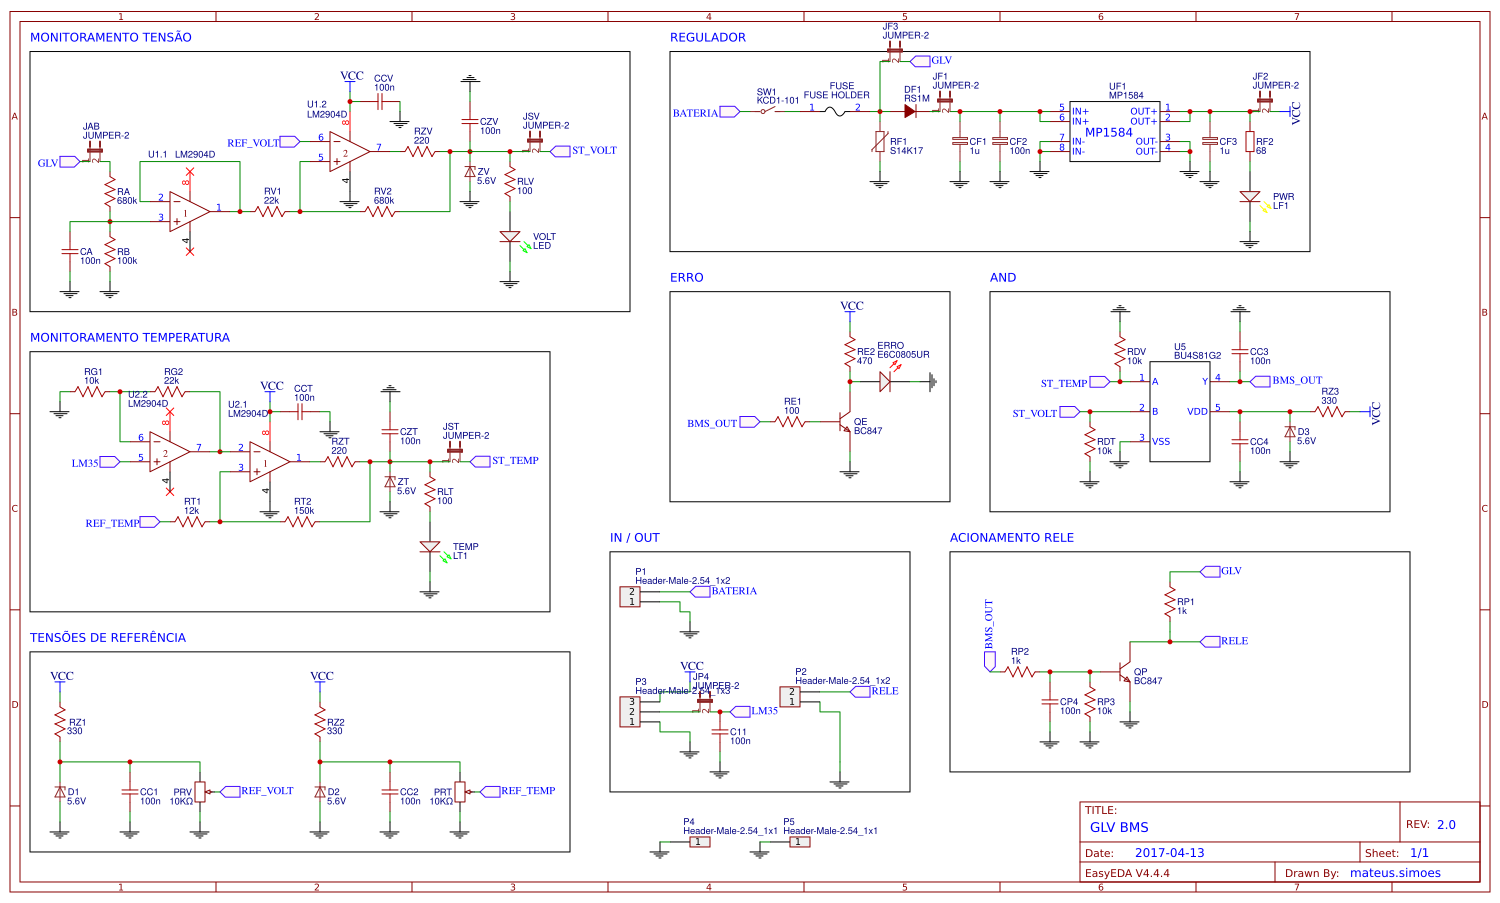Click the Drawn By mateus.simoes text
Screen dimensions: 1500x903
pyautogui.click(x=1394, y=872)
